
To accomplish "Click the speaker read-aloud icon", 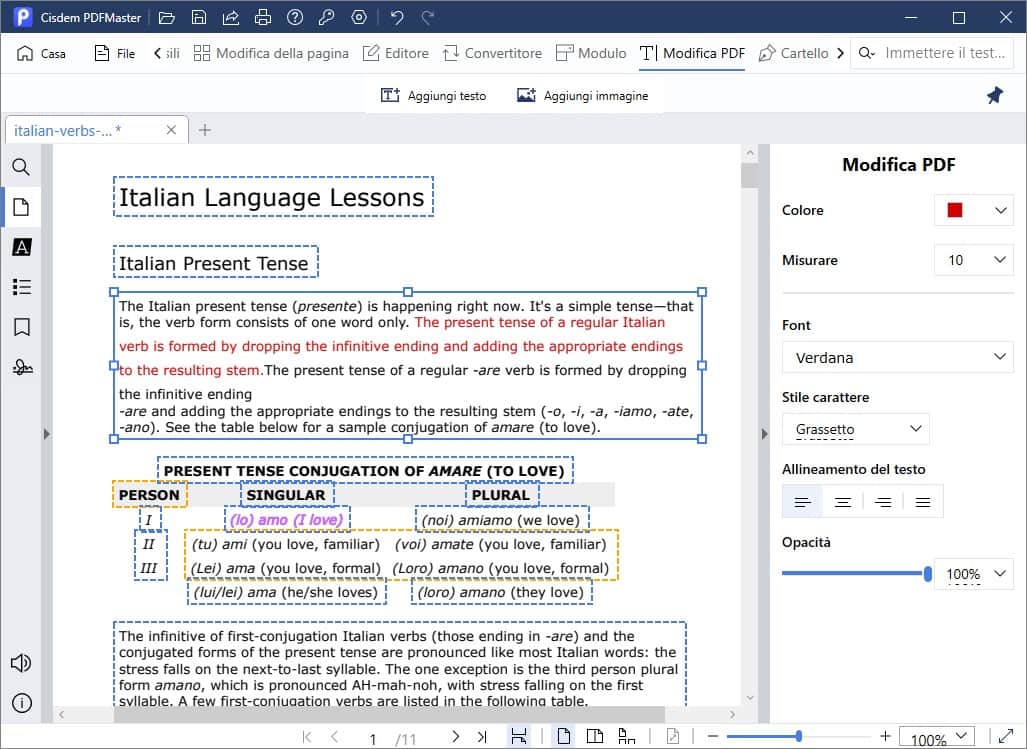I will pos(20,663).
